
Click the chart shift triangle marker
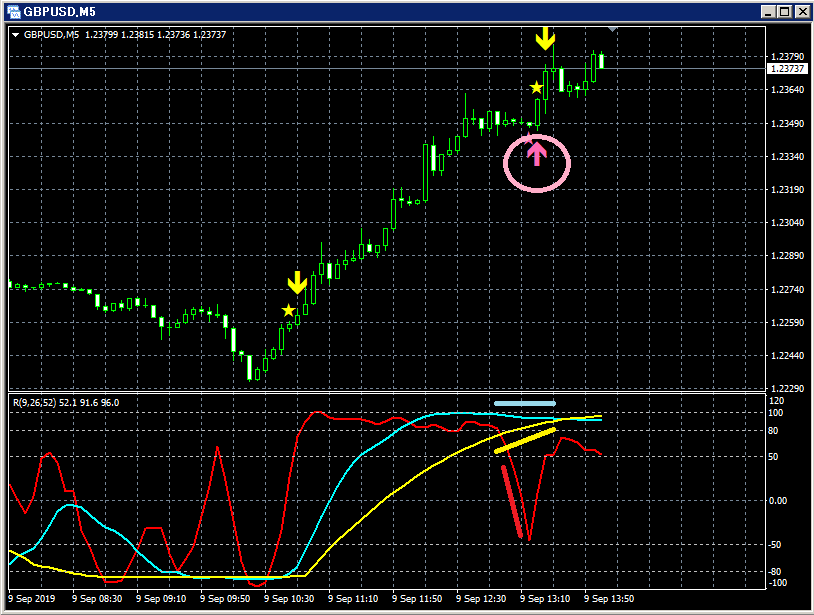pyautogui.click(x=613, y=29)
